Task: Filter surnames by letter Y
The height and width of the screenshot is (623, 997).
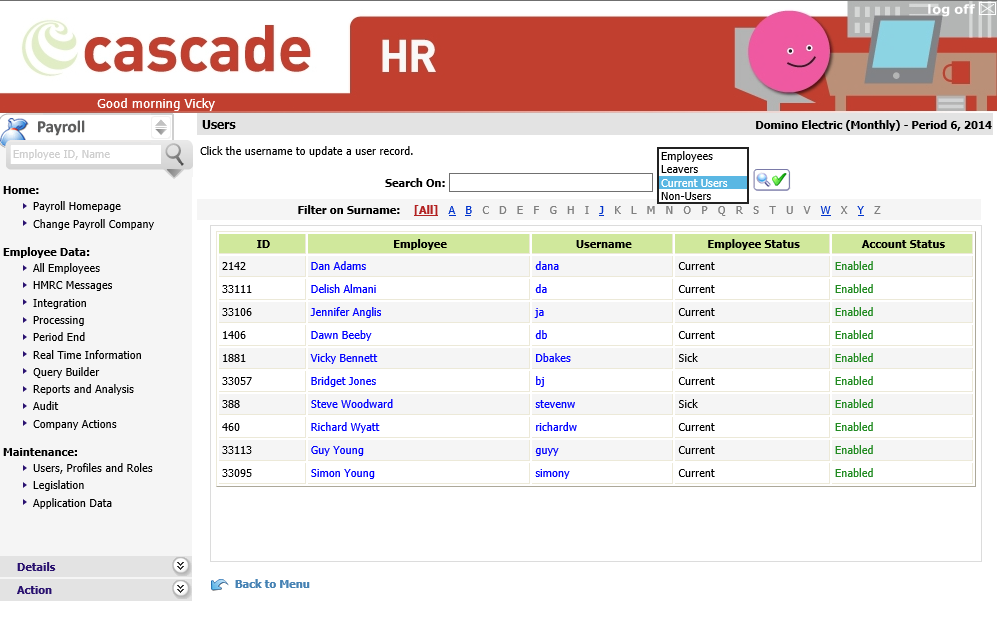Action: (860, 210)
